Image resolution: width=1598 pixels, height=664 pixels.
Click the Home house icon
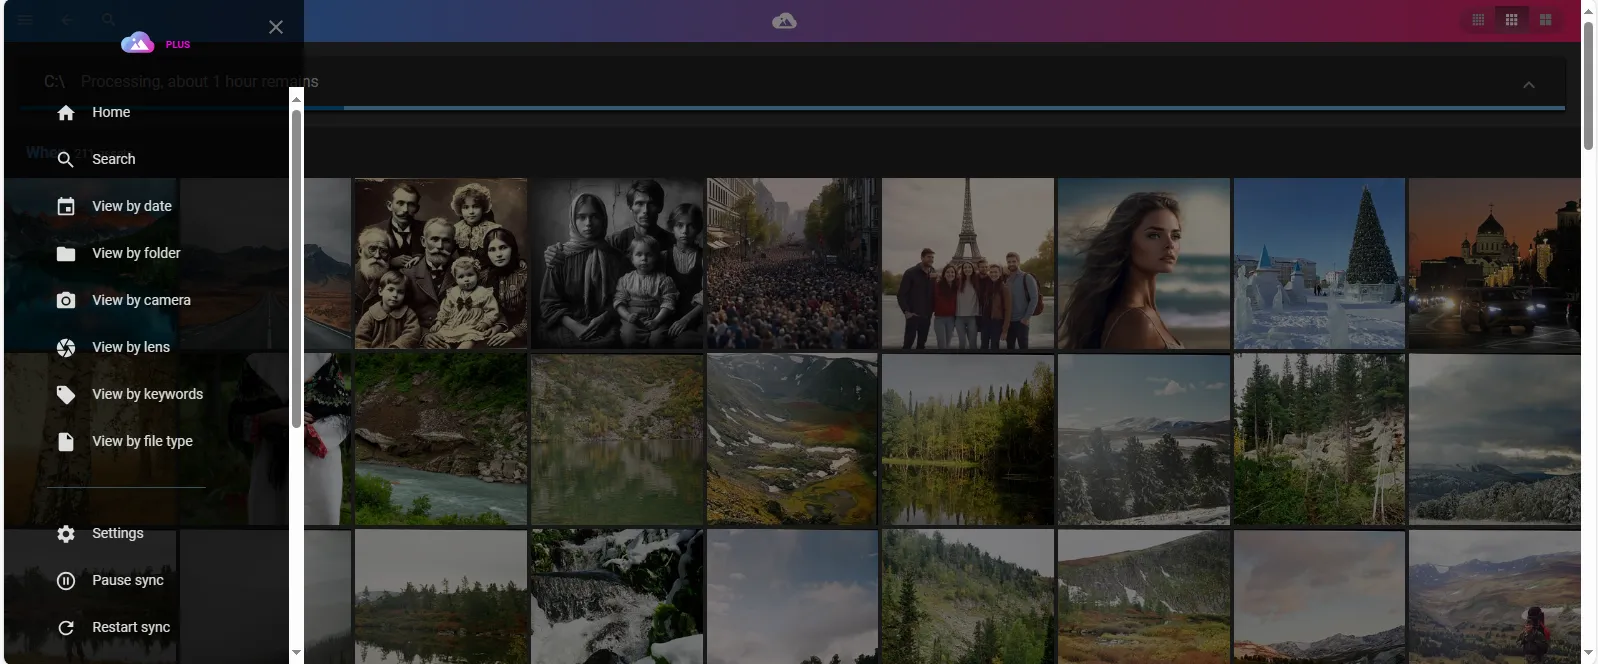66,113
